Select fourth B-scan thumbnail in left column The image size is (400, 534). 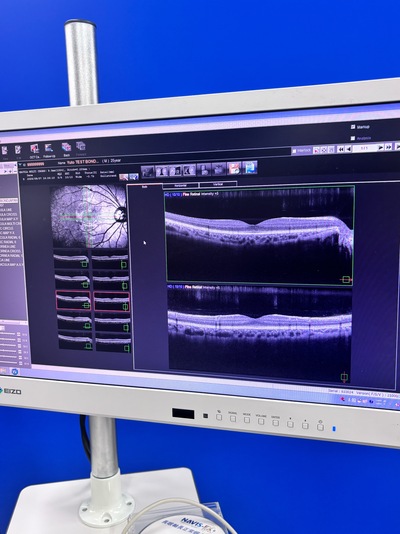click(x=75, y=321)
